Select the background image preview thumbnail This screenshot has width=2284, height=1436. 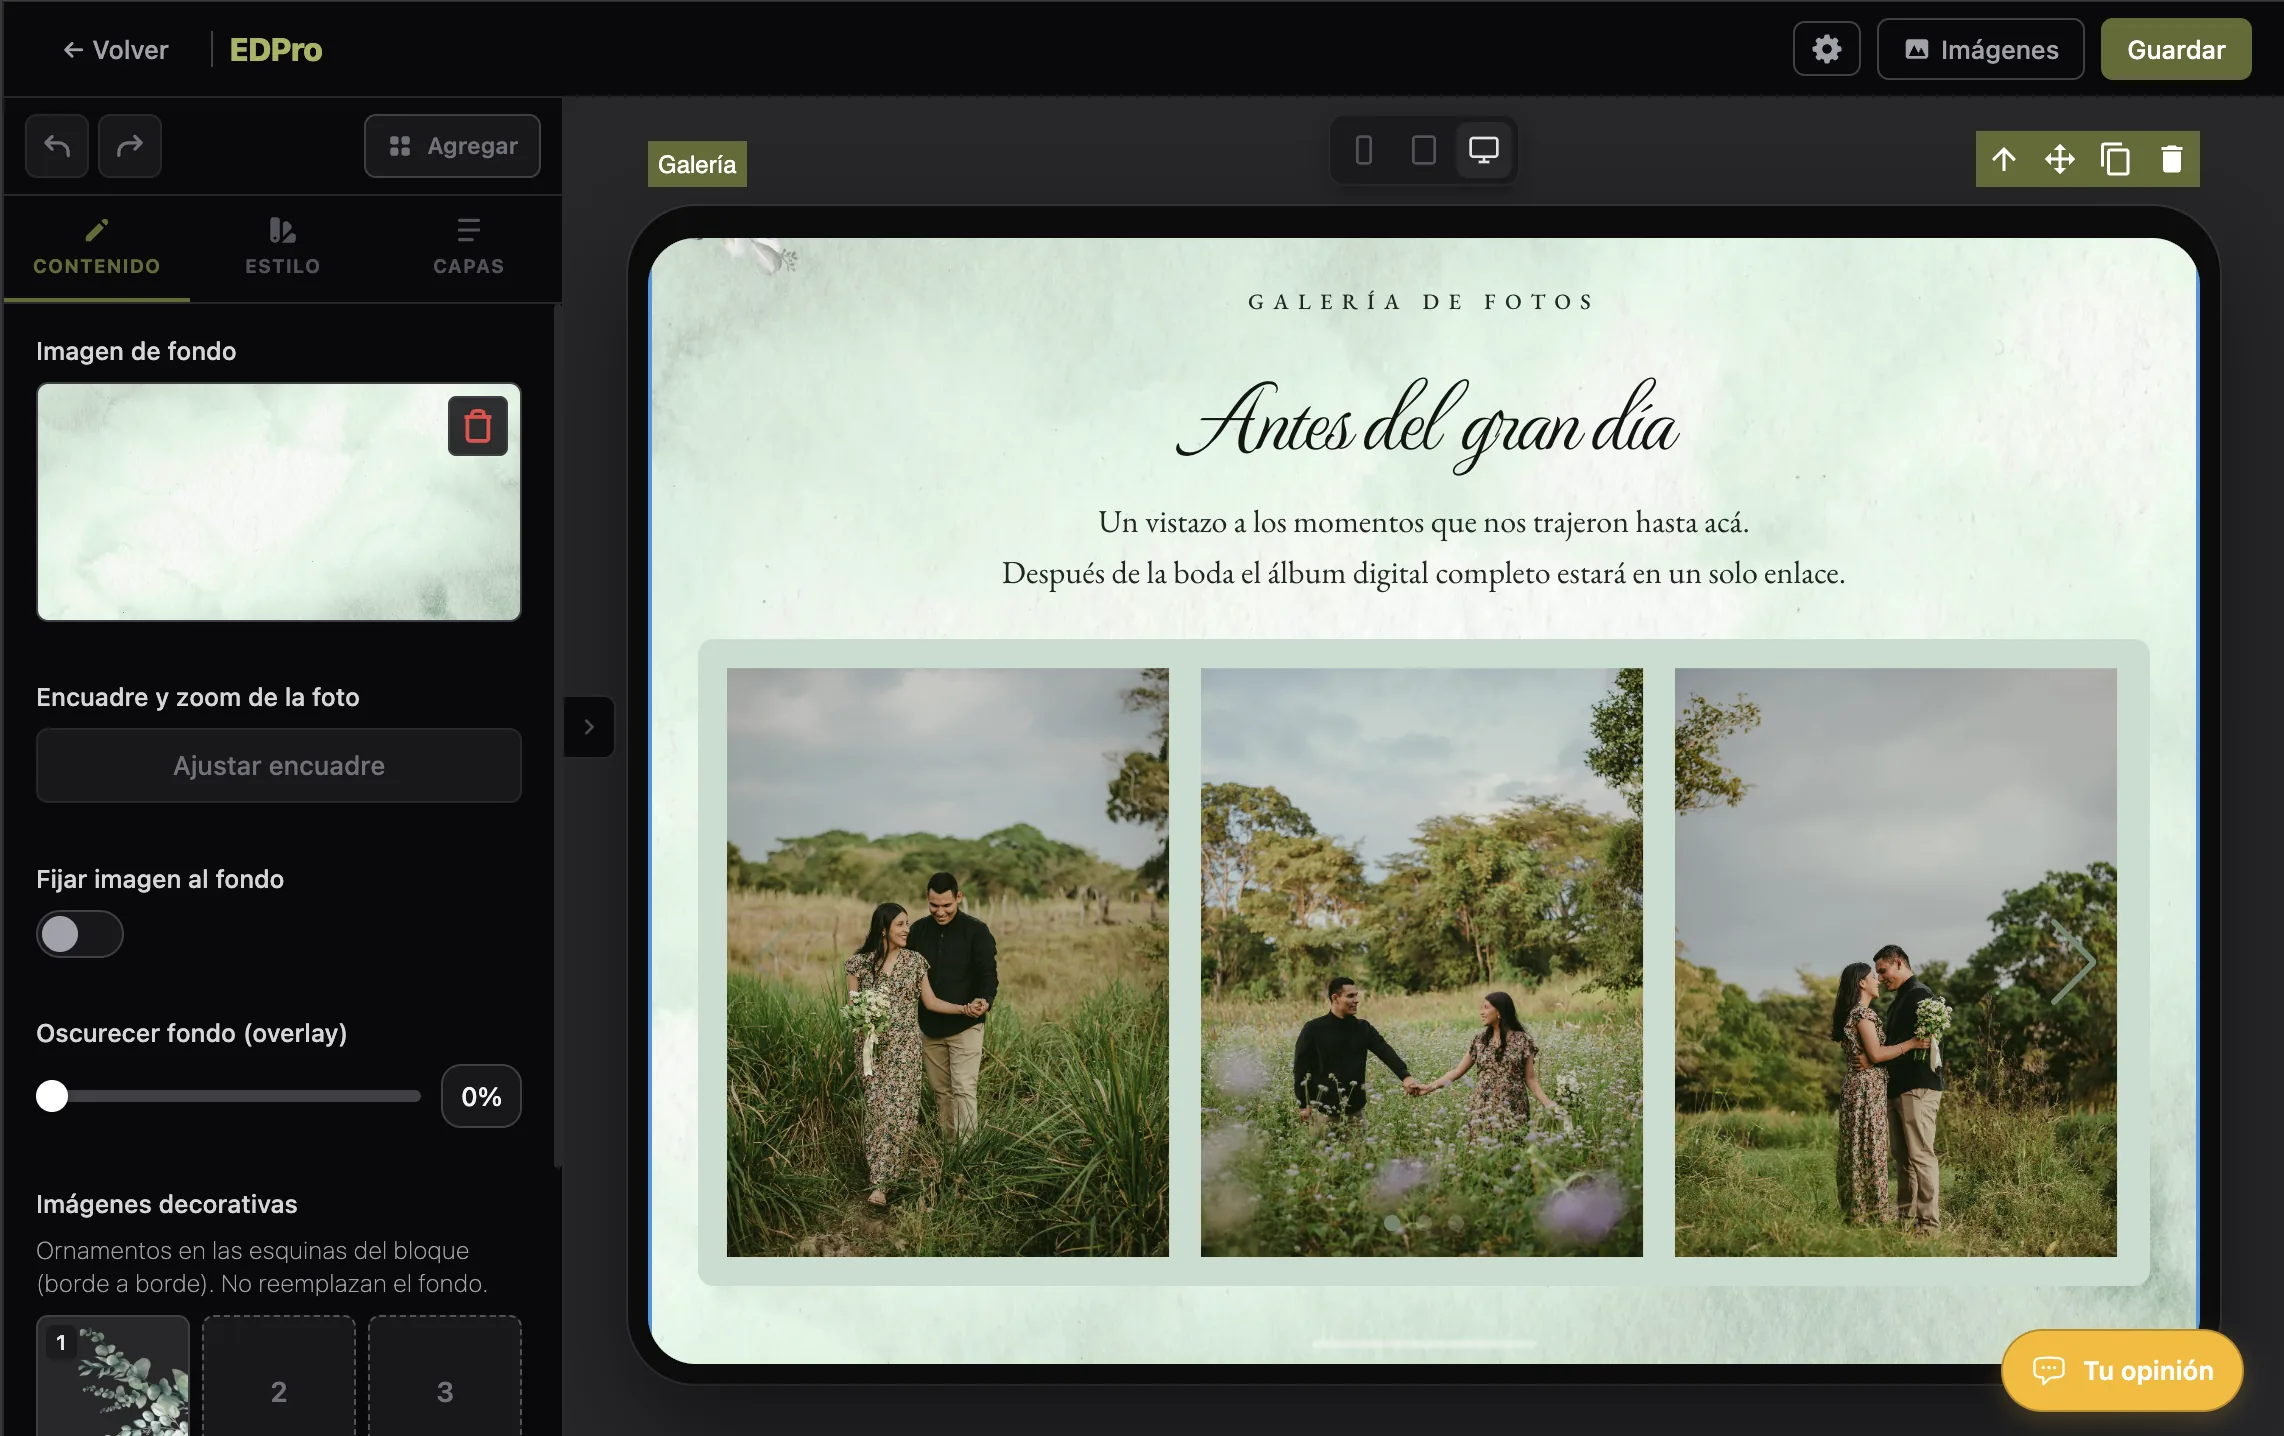point(279,502)
